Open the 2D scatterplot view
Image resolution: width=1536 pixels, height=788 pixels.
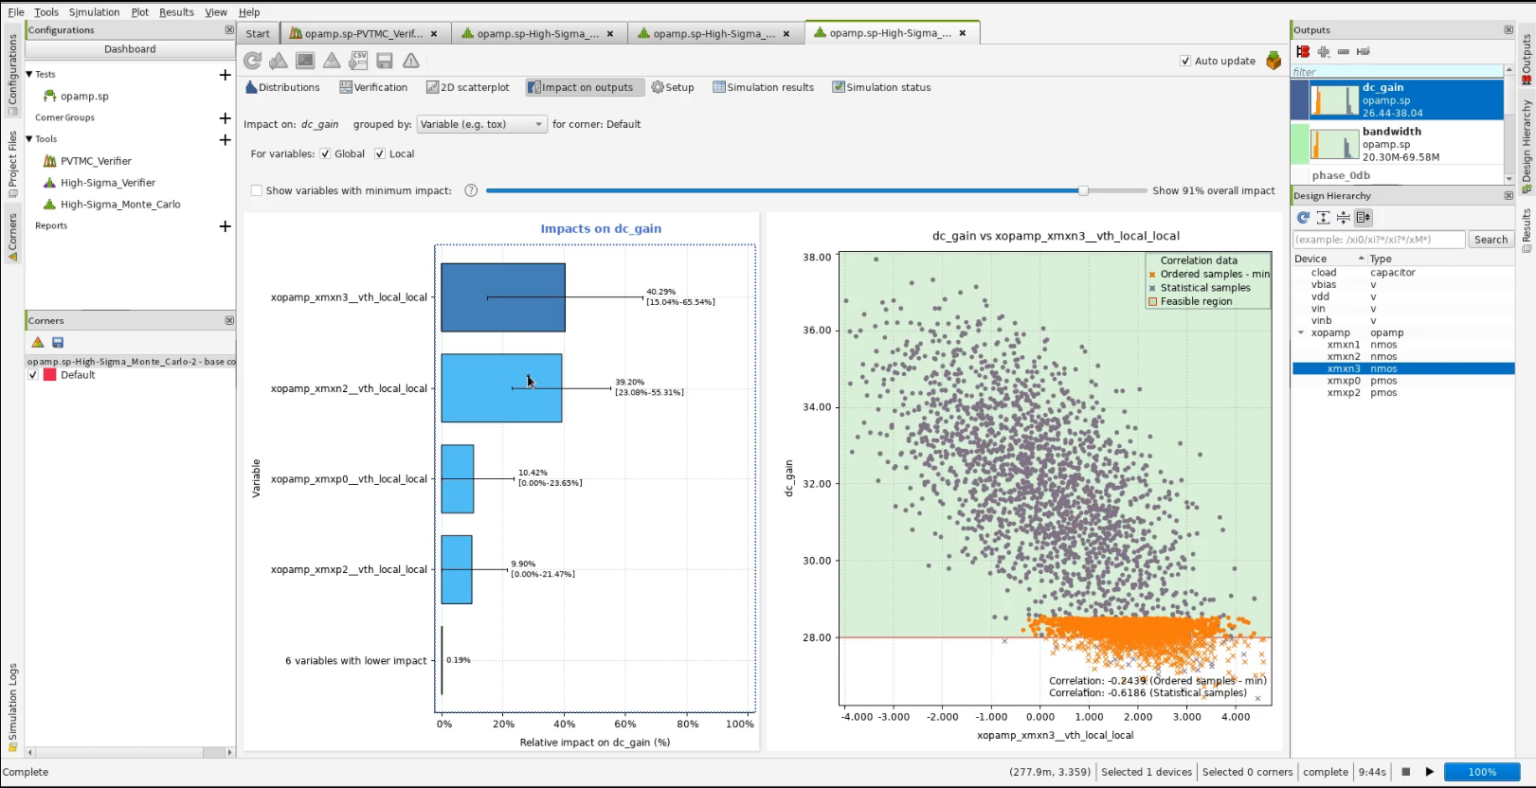tap(468, 88)
